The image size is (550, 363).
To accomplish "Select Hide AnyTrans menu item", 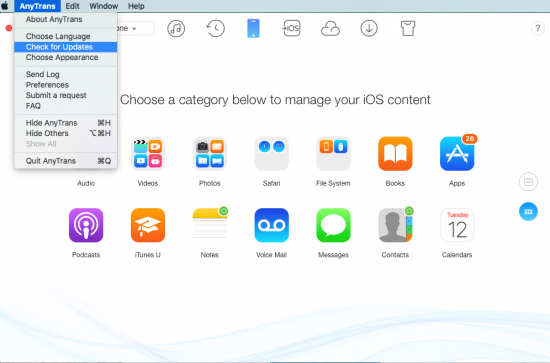I will [x=66, y=123].
